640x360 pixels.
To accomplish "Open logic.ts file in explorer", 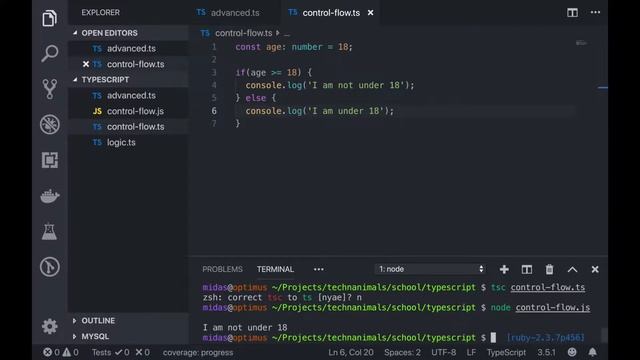I will (128, 142).
